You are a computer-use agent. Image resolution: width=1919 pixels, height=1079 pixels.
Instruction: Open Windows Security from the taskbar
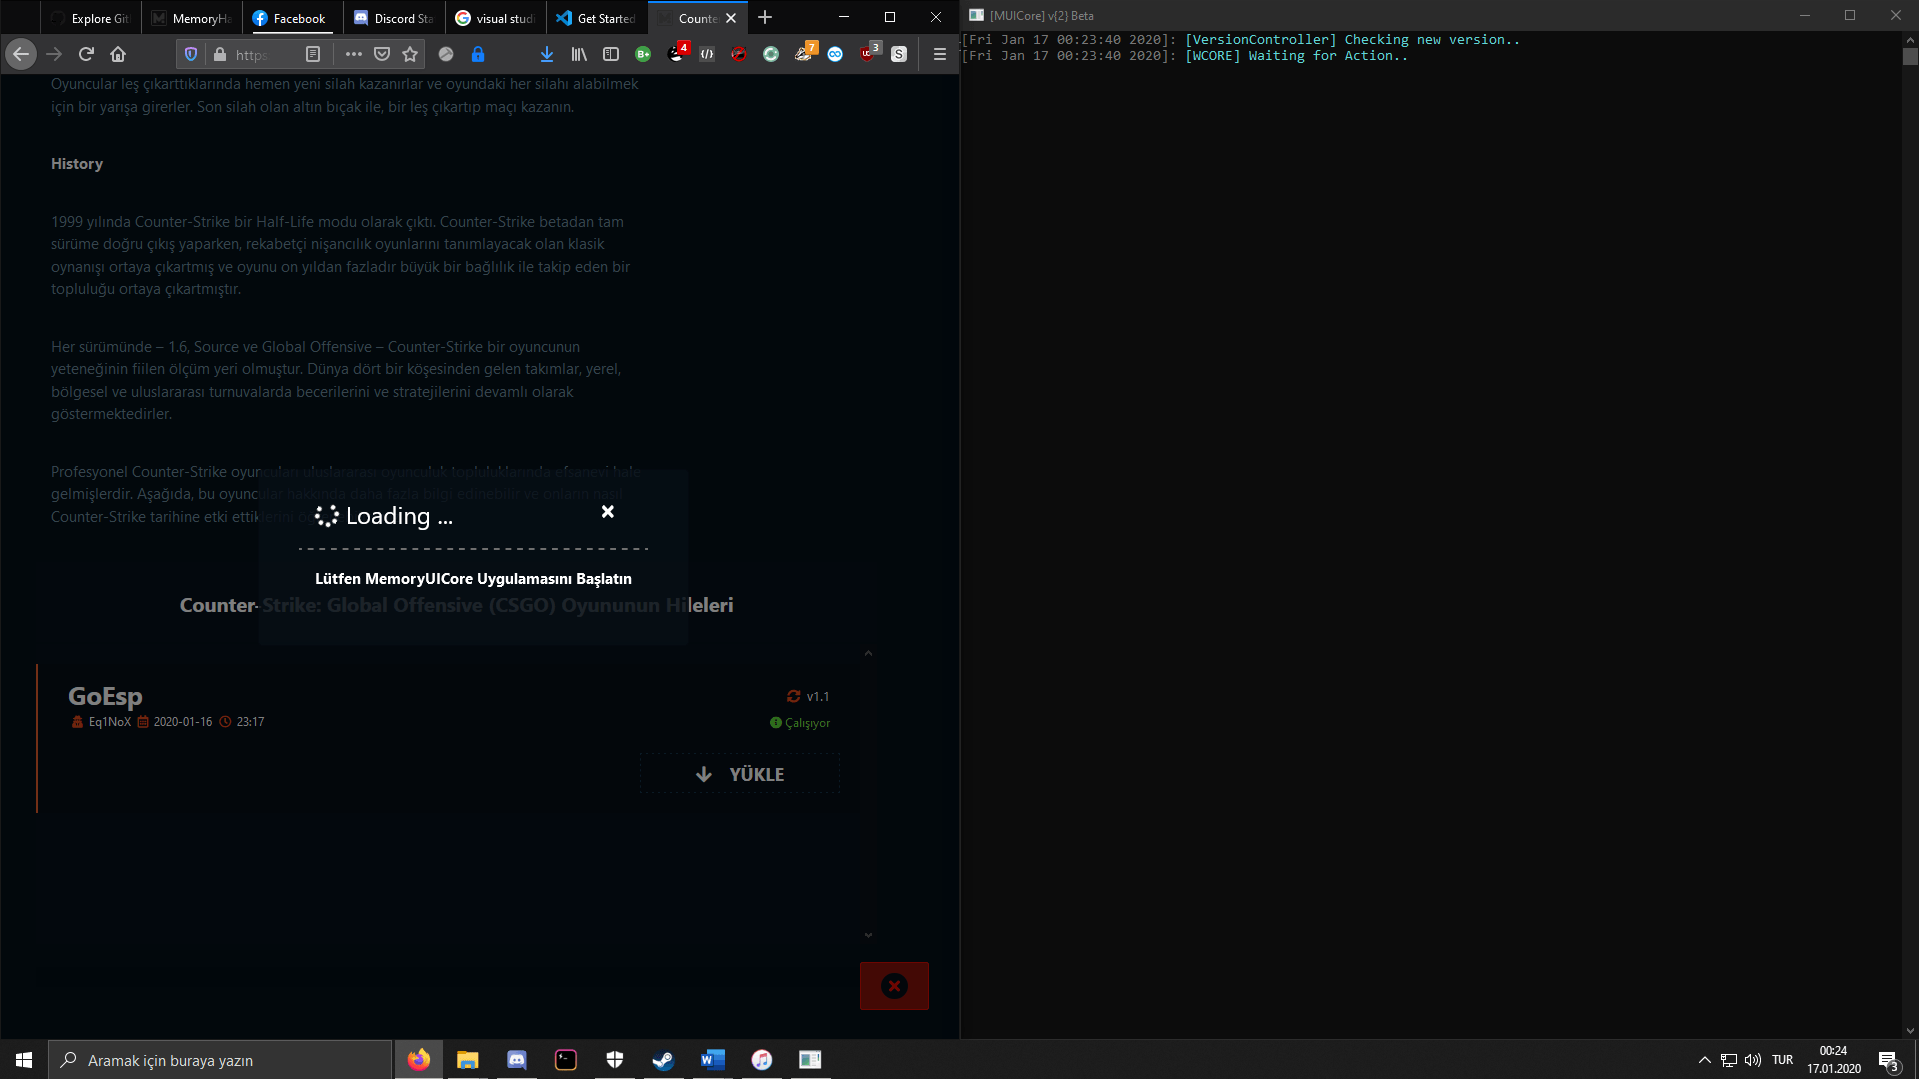pyautogui.click(x=615, y=1060)
